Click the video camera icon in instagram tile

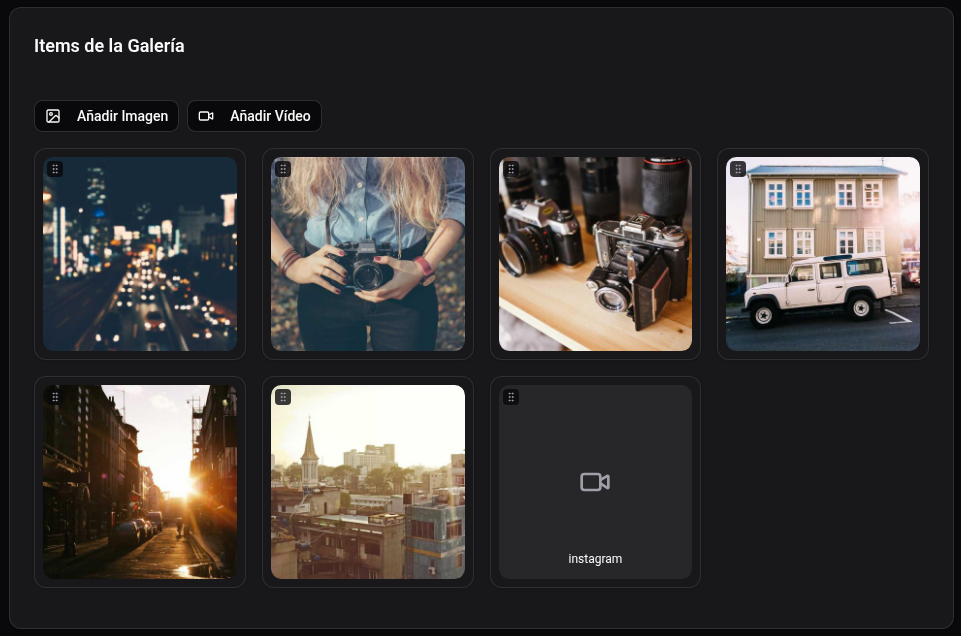[x=595, y=482]
